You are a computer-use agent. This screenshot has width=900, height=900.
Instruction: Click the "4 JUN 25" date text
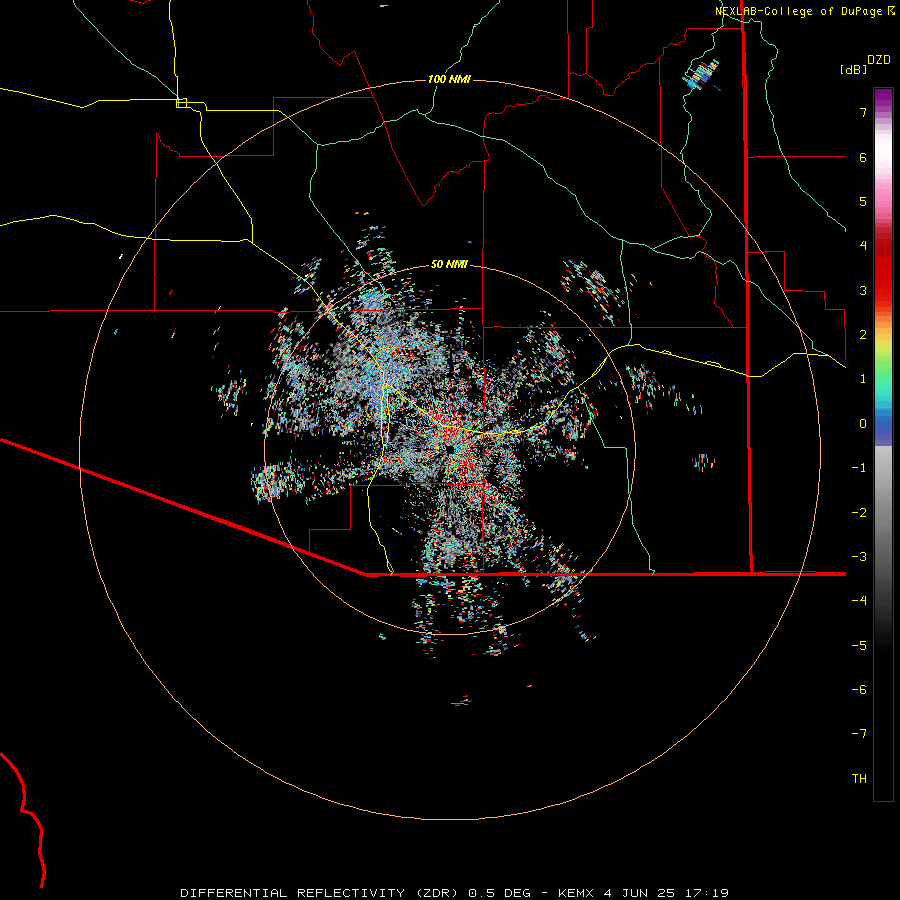click(639, 893)
